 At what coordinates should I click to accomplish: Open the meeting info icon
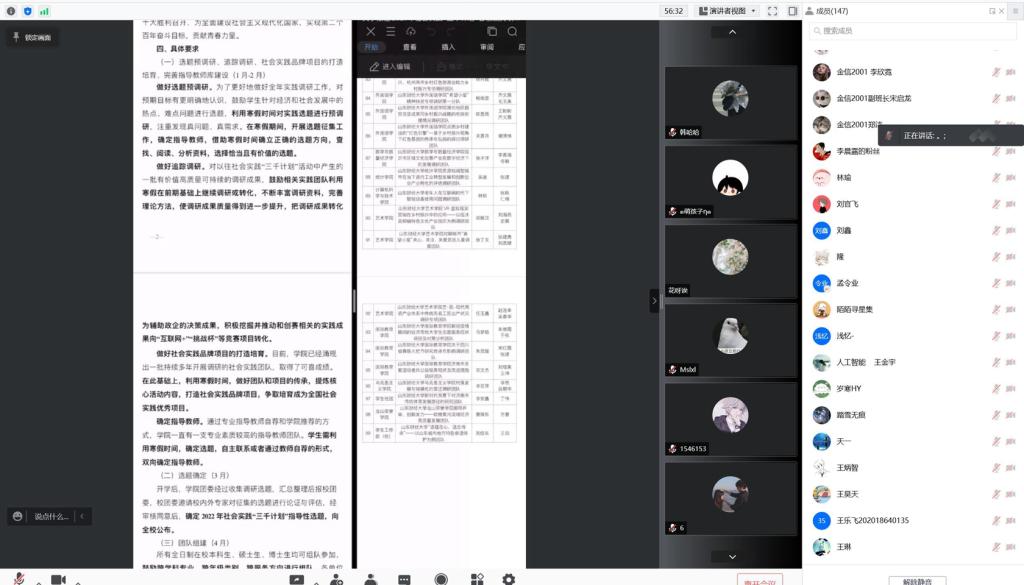pyautogui.click(x=11, y=11)
